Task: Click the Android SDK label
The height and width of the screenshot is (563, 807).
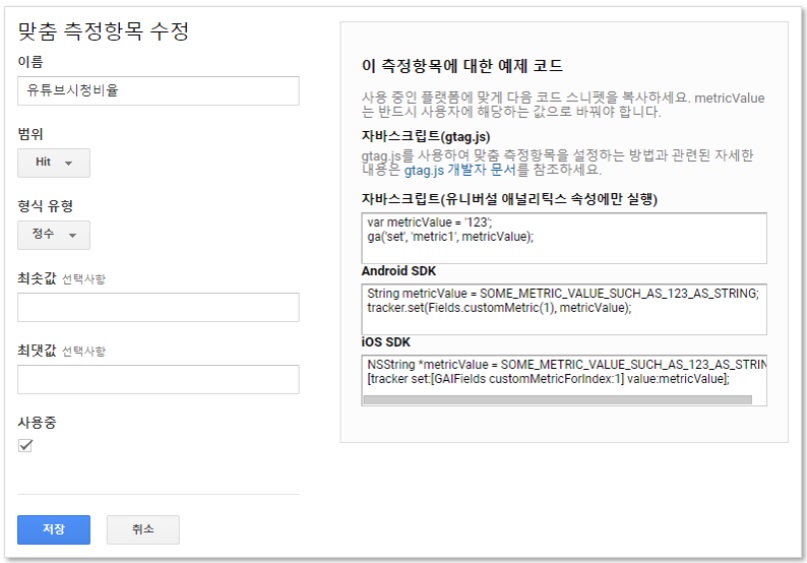Action: point(399,271)
